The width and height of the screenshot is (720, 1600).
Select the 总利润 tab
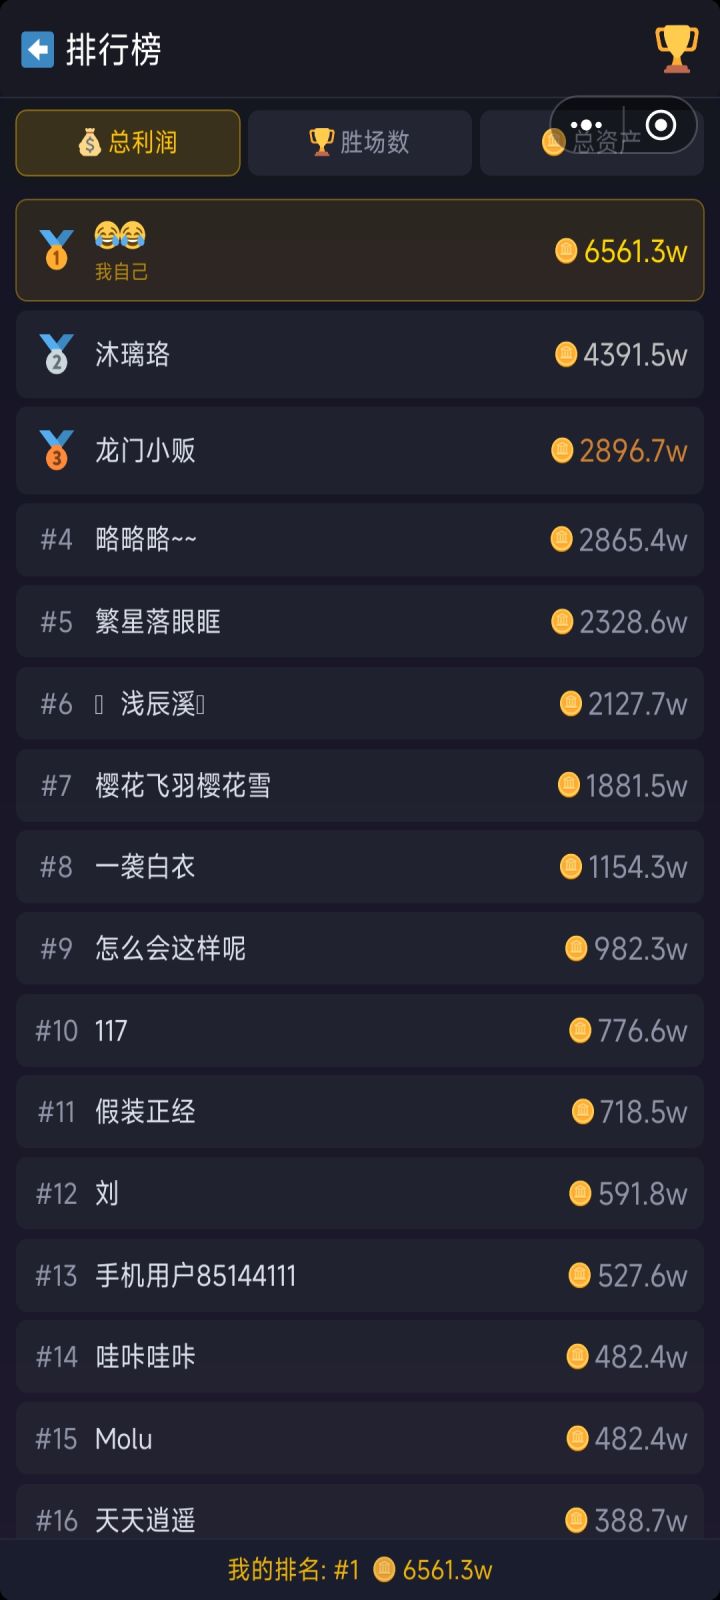pyautogui.click(x=128, y=142)
